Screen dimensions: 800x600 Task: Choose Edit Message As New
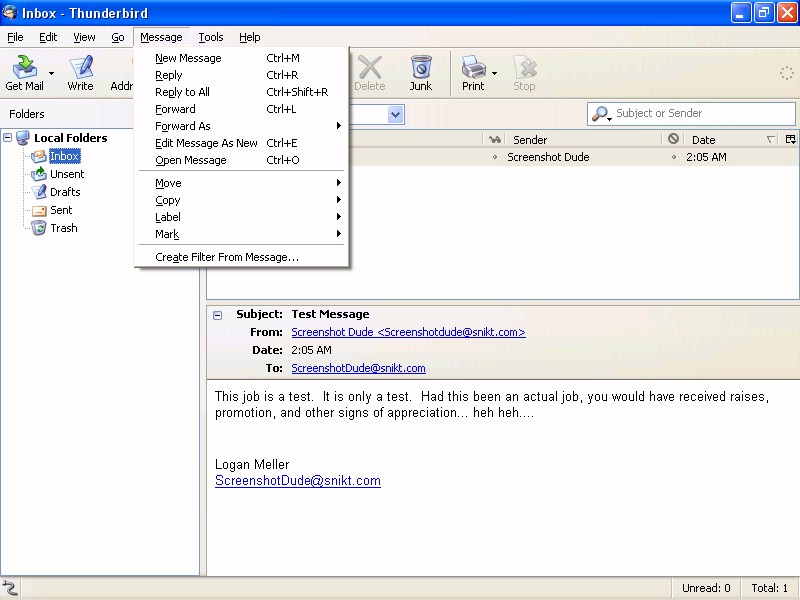242,143
